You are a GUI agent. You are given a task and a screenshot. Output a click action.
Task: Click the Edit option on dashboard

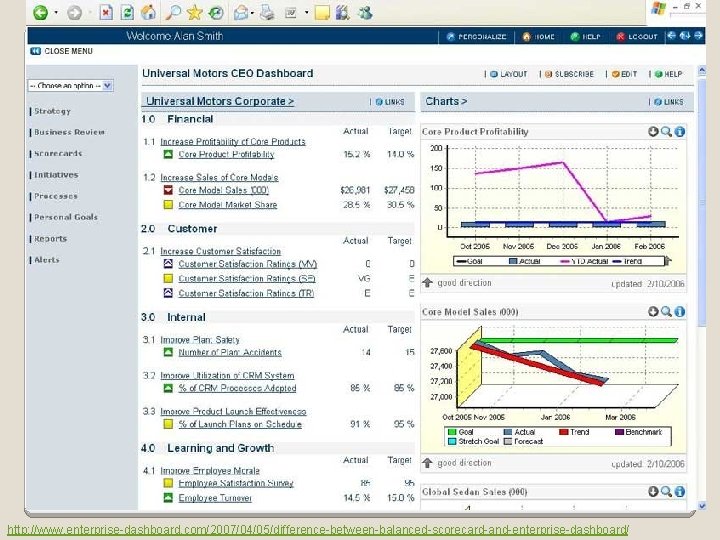(x=624, y=74)
